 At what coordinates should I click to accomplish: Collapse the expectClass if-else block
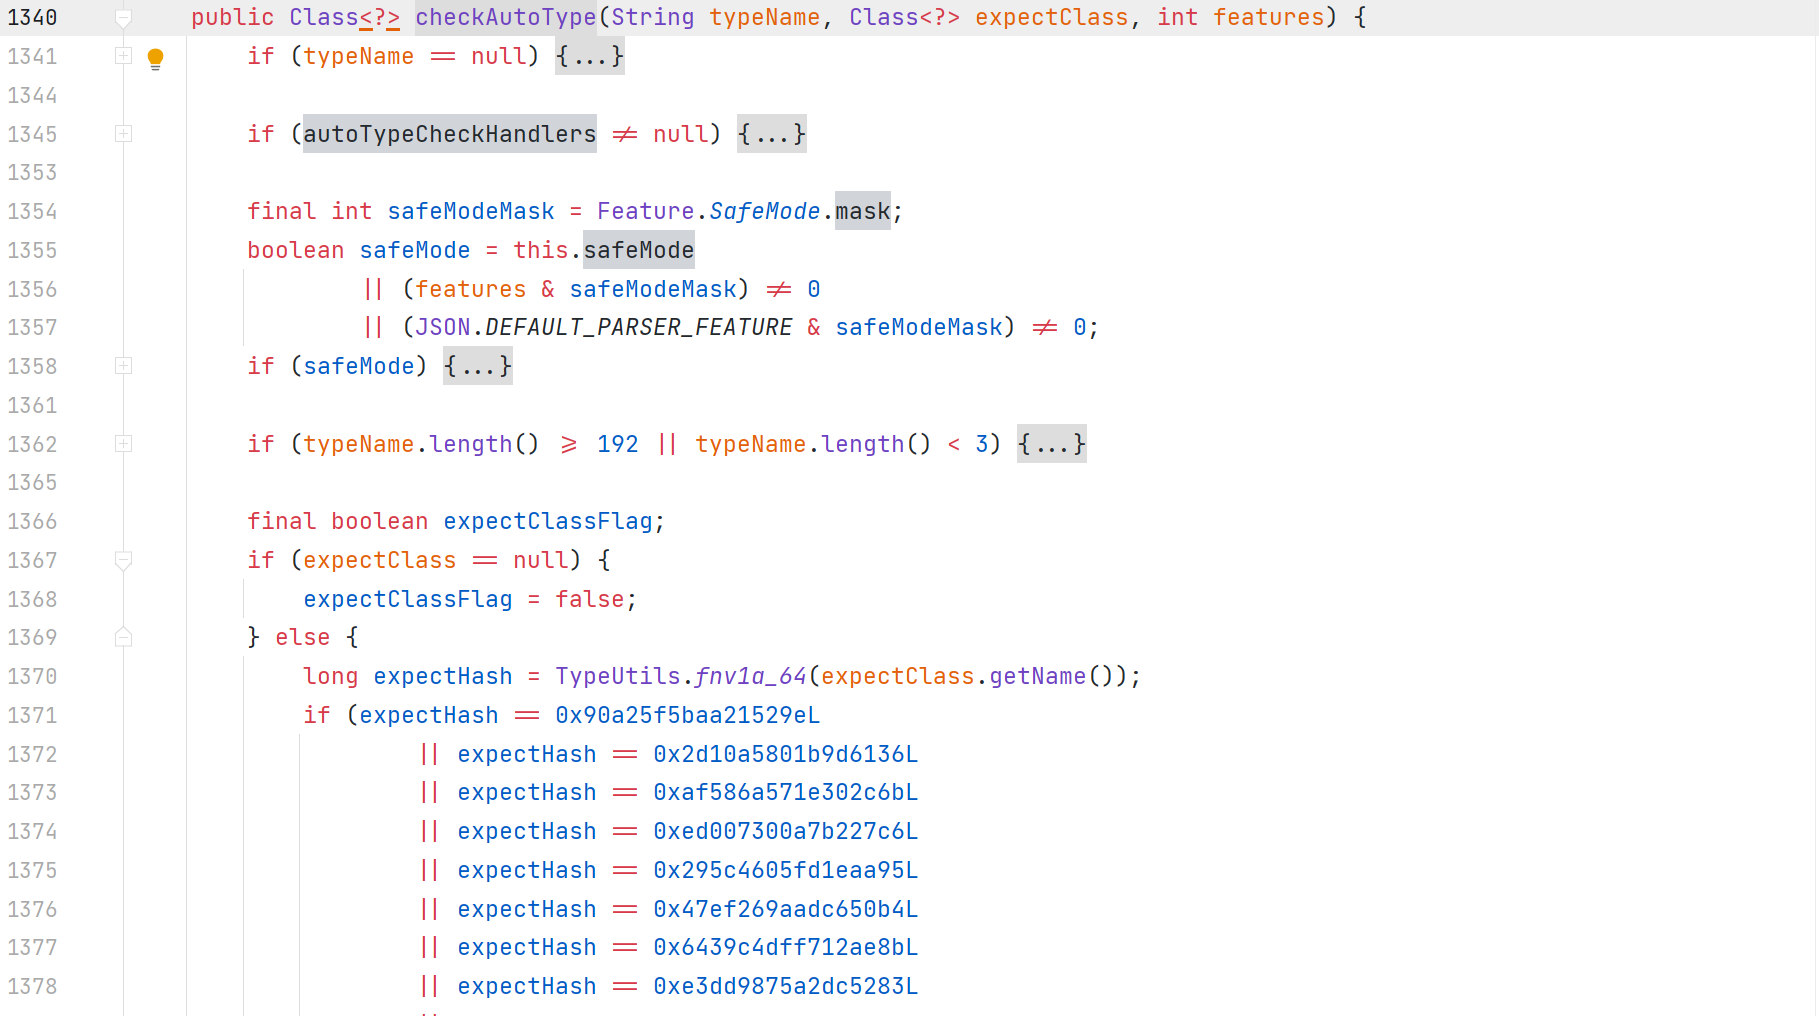click(x=123, y=560)
